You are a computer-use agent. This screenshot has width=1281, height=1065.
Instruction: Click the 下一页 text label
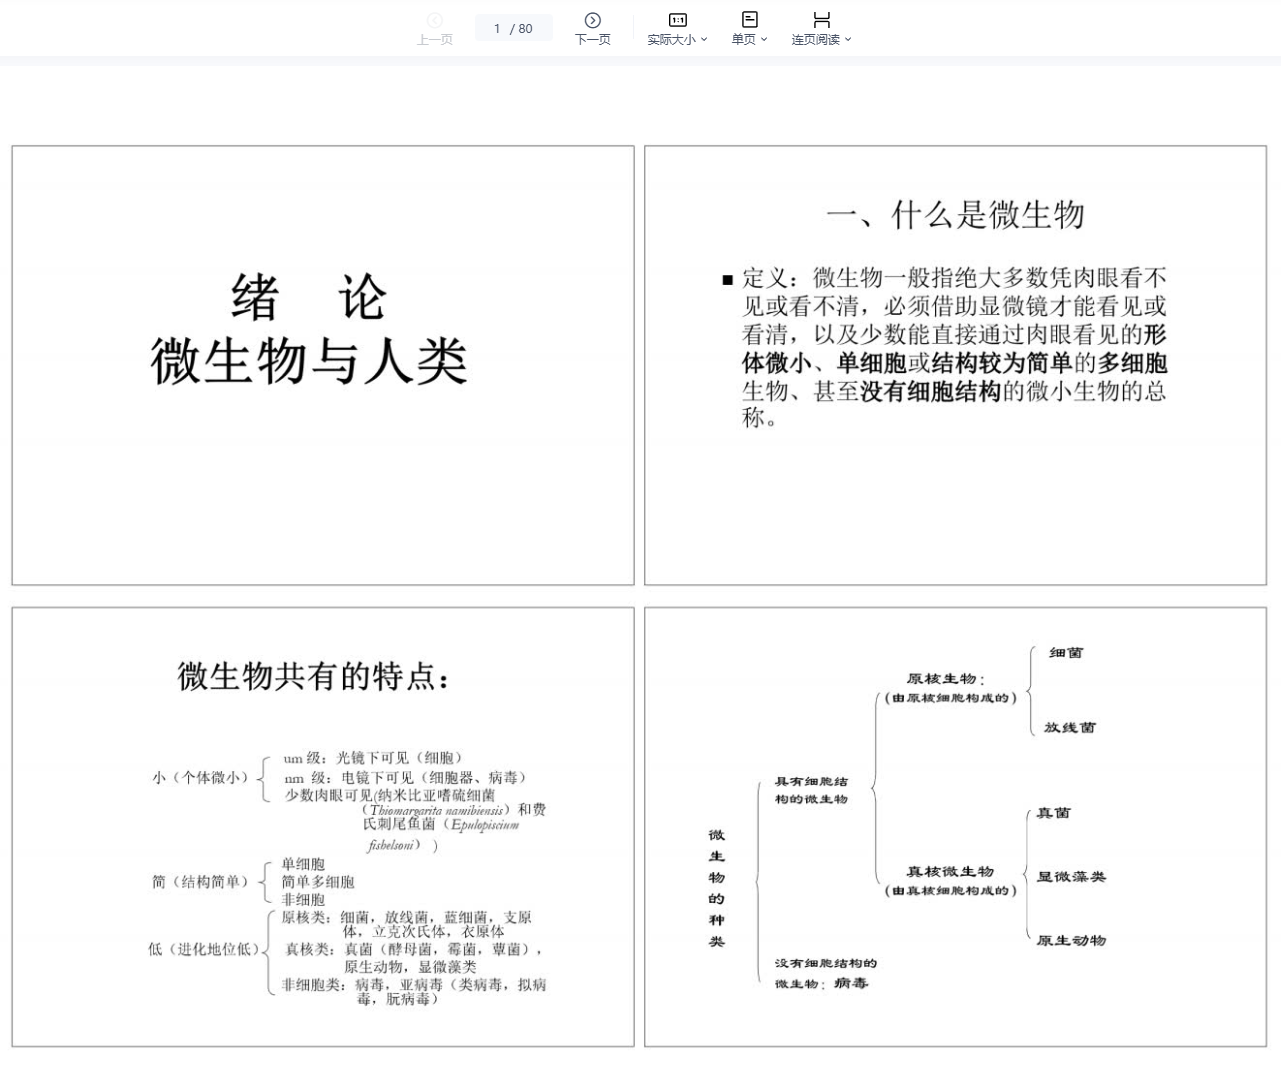[592, 40]
